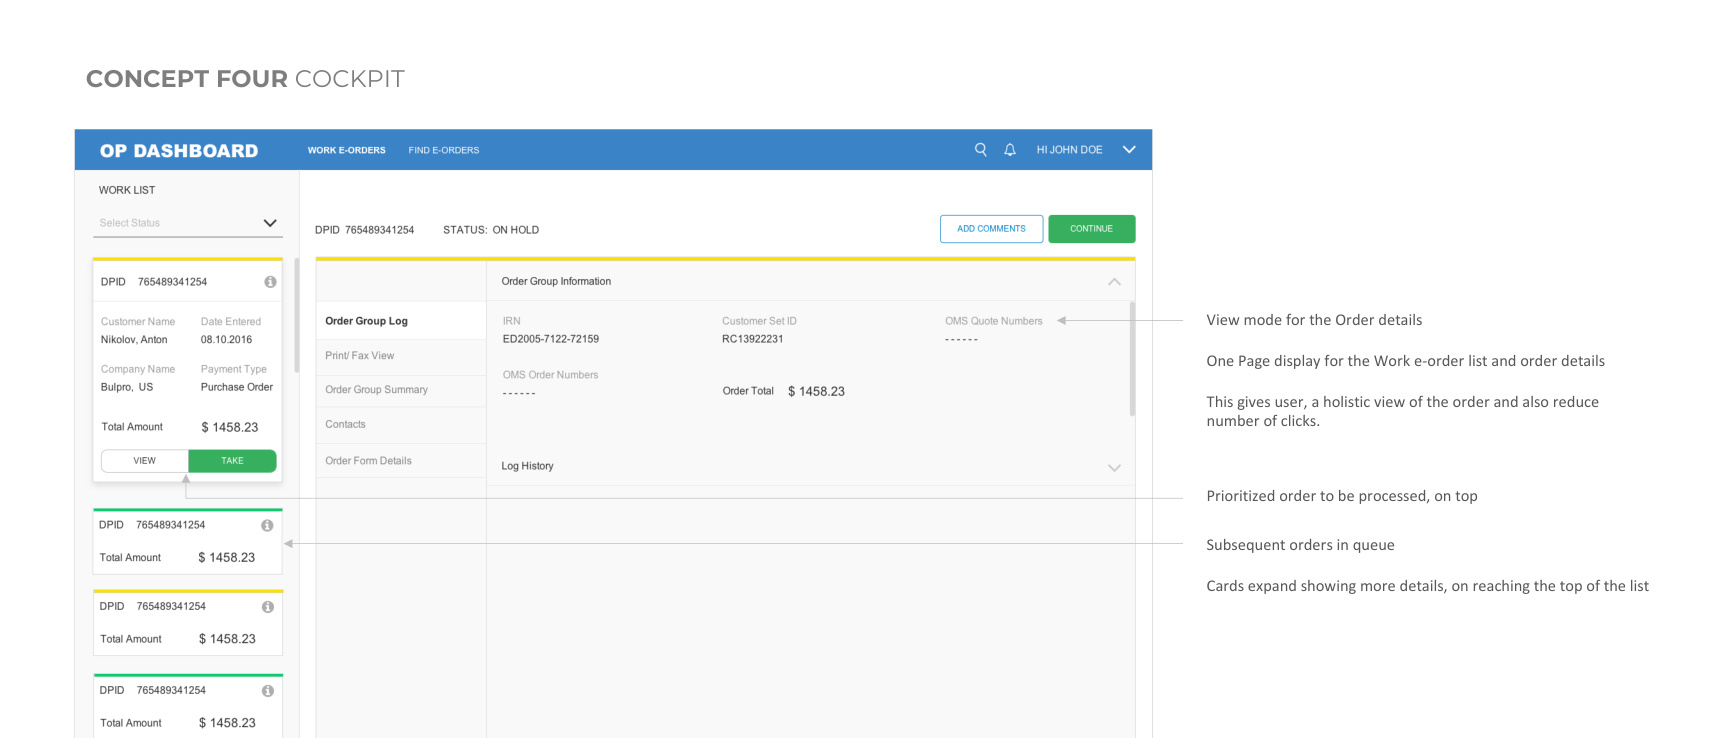Select Print/ Fax View in side menu

pos(401,356)
